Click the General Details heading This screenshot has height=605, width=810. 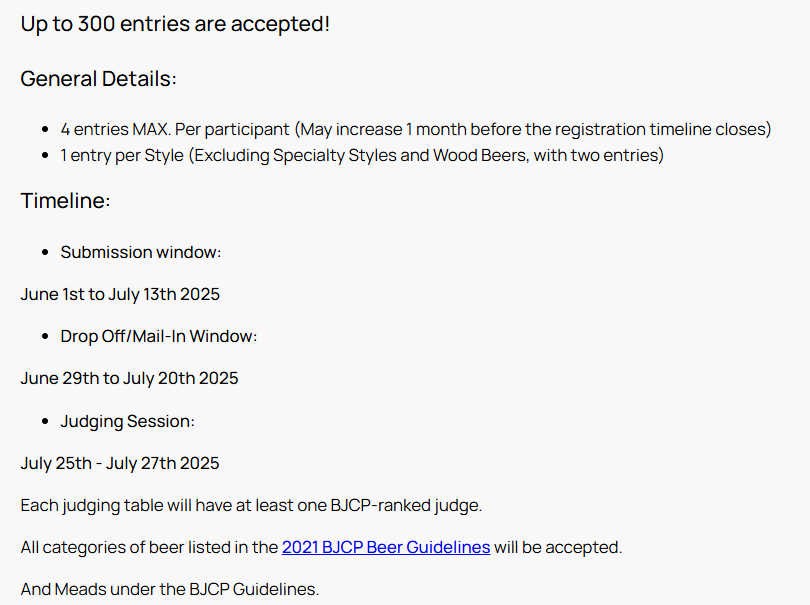[x=99, y=79]
